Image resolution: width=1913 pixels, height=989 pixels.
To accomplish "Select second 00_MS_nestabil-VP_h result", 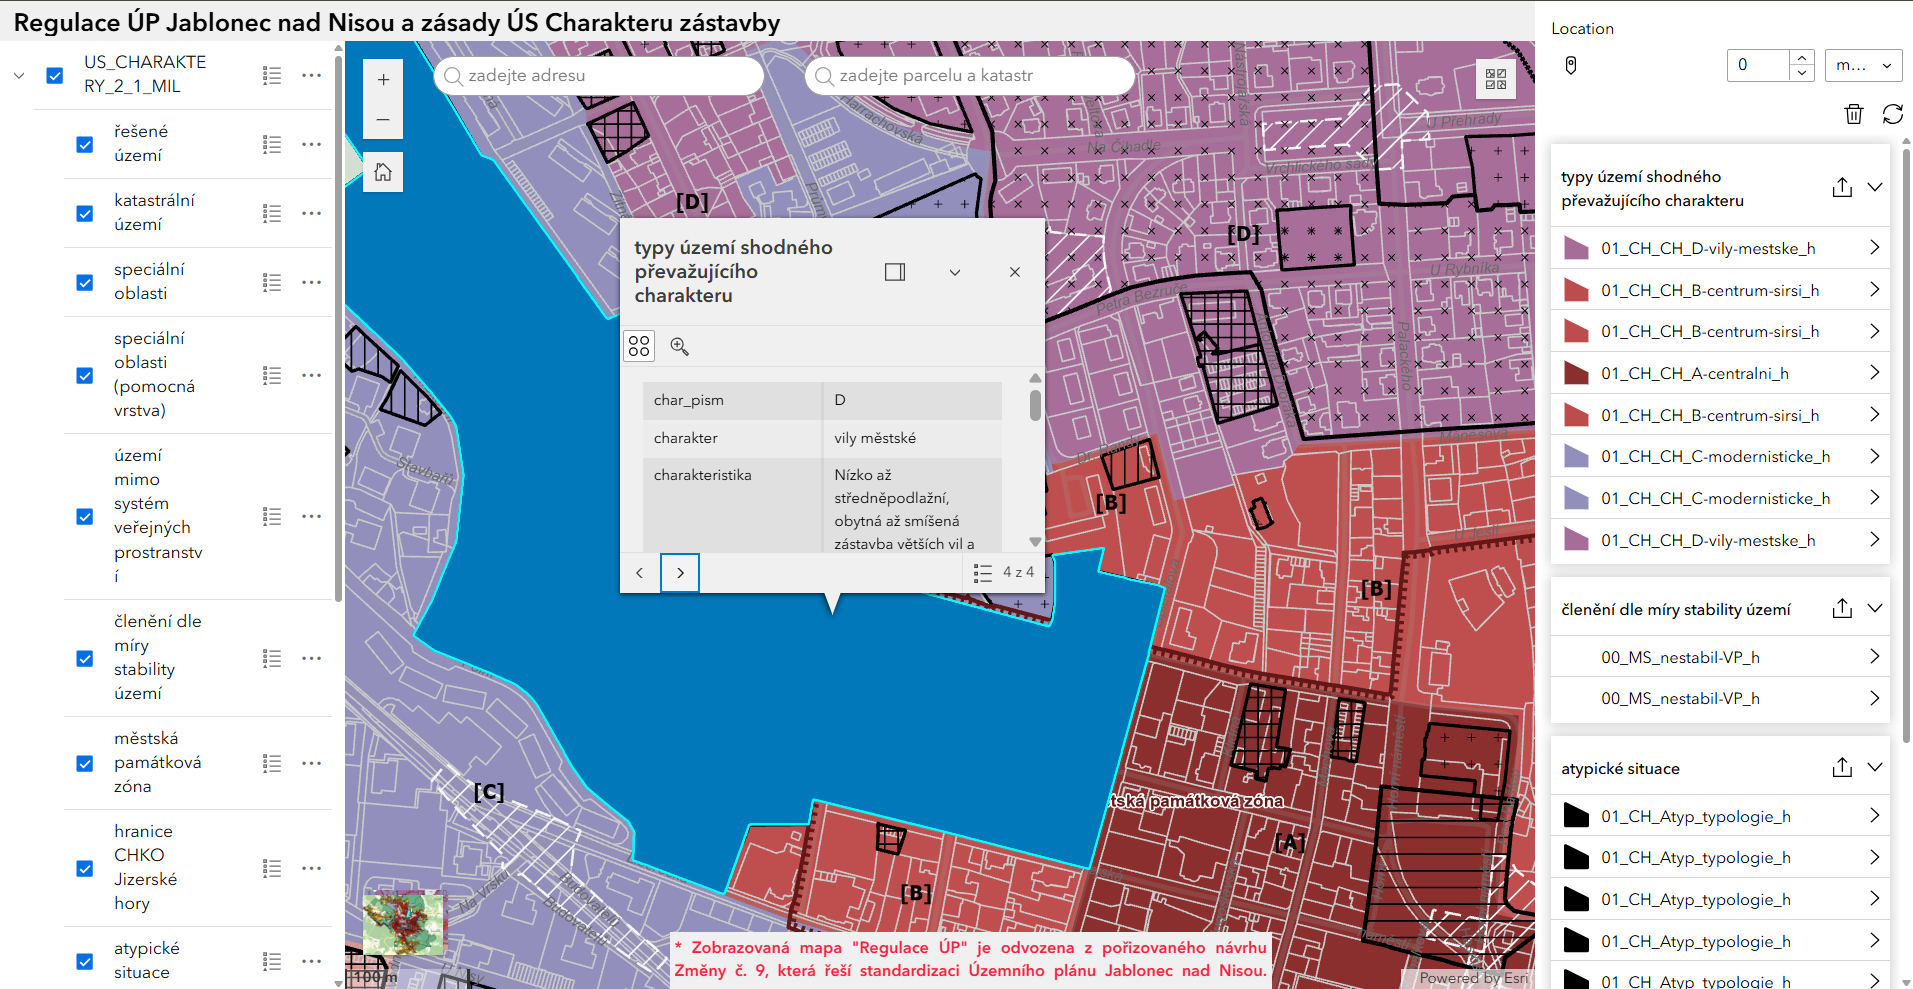I will (x=1720, y=698).
